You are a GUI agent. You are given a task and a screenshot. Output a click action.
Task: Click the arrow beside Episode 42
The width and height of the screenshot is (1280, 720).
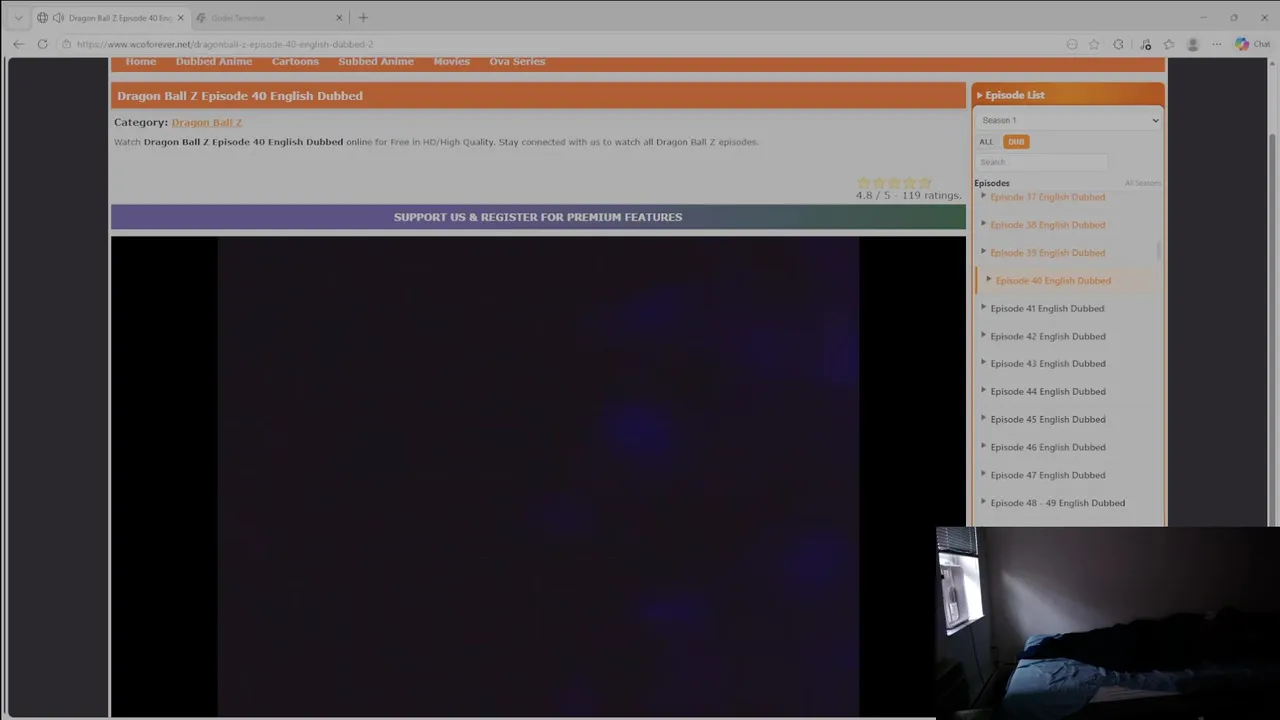point(983,335)
